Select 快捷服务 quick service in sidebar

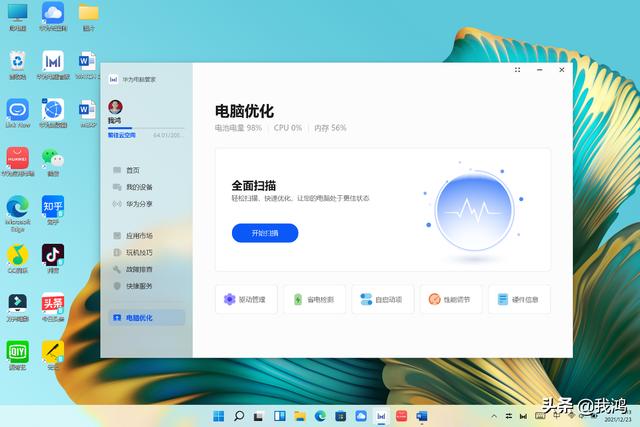(x=138, y=285)
